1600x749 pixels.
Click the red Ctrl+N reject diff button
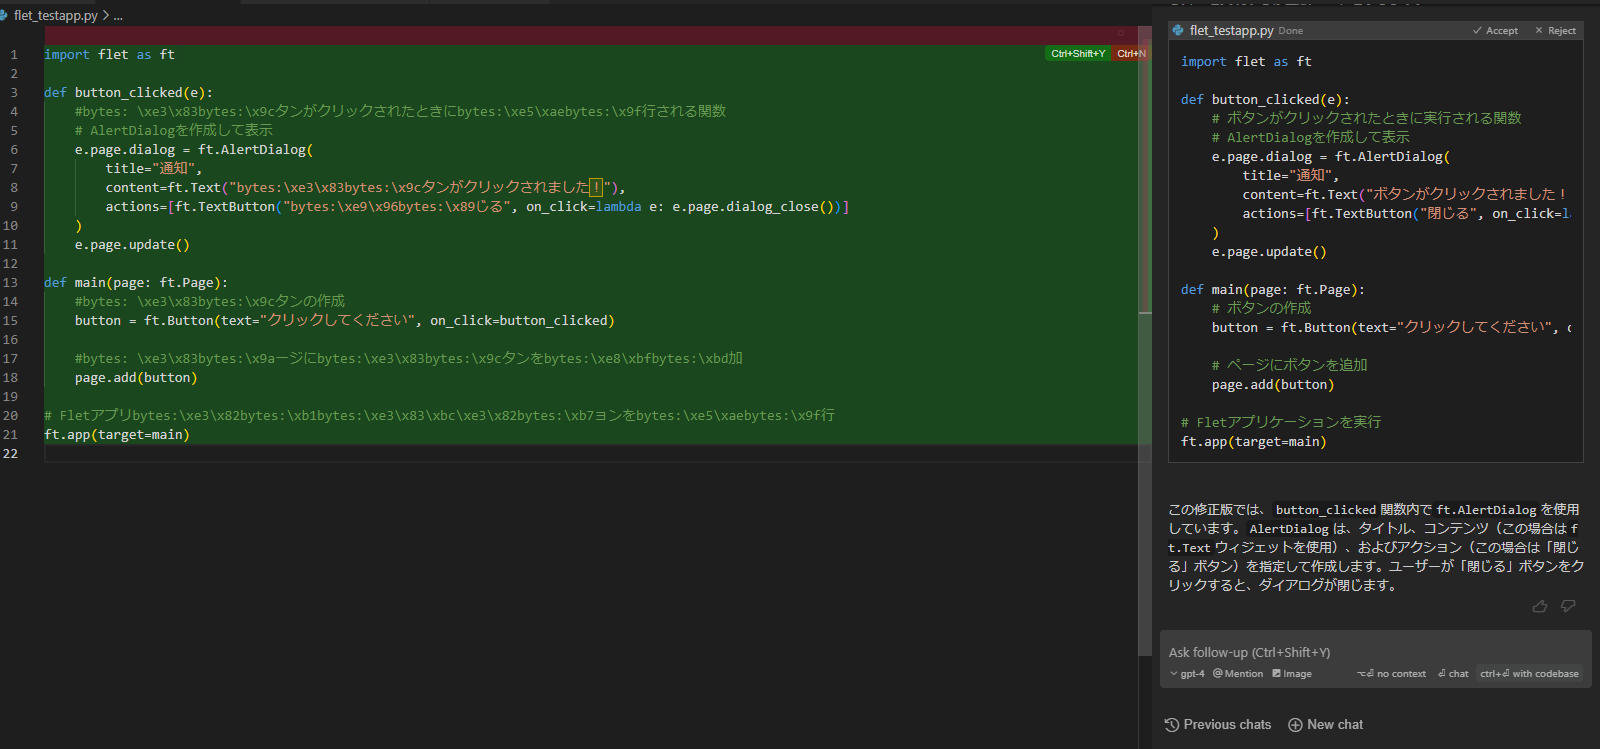tap(1131, 54)
